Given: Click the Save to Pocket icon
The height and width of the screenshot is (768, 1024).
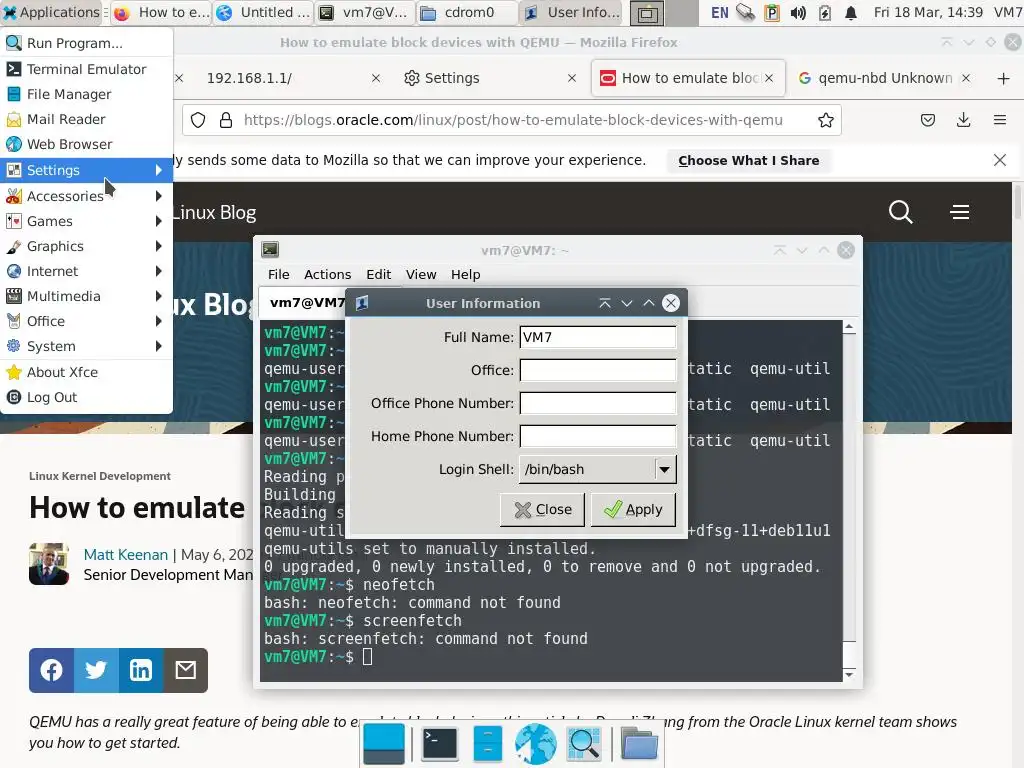Looking at the screenshot, I should point(927,120).
